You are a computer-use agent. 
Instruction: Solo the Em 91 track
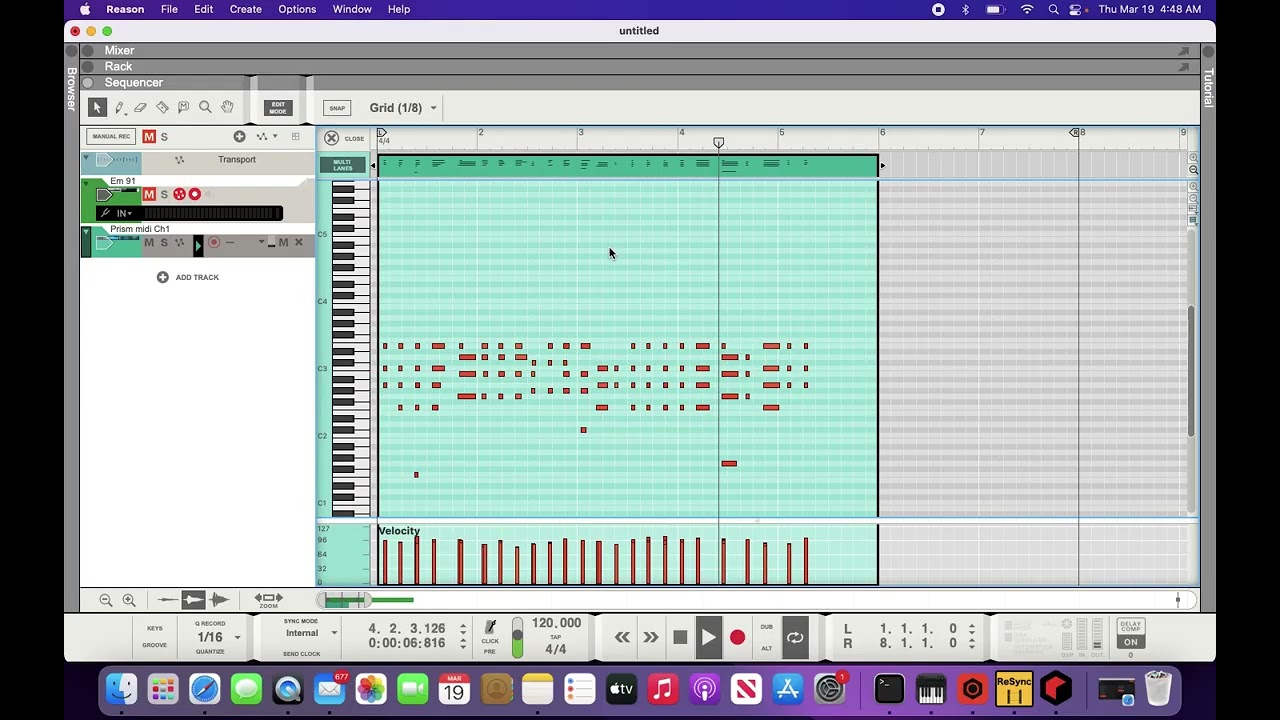(164, 194)
